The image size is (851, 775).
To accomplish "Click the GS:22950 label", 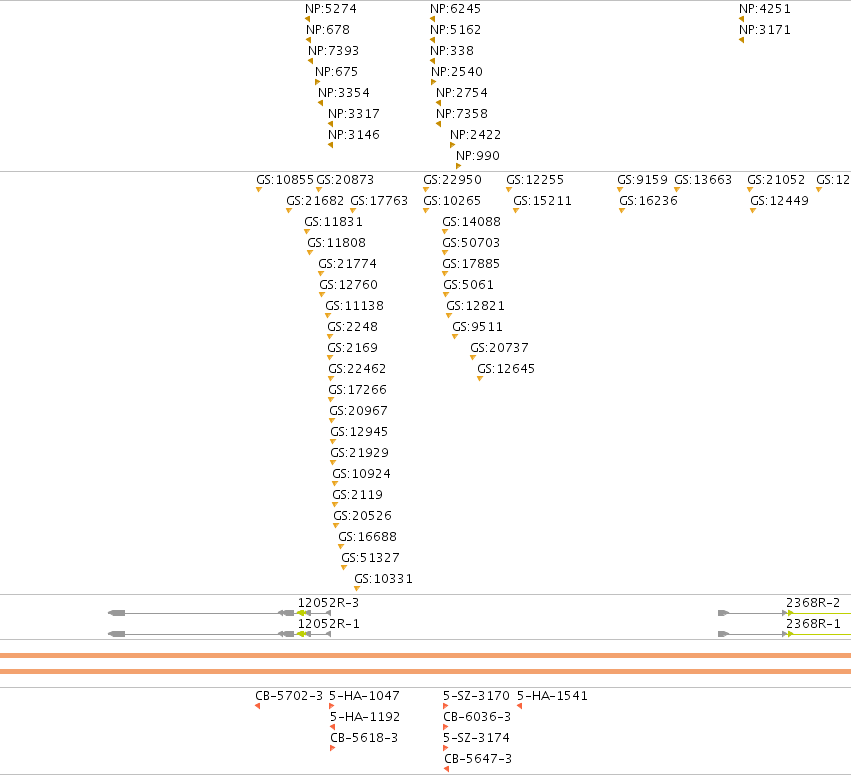I will click(452, 180).
